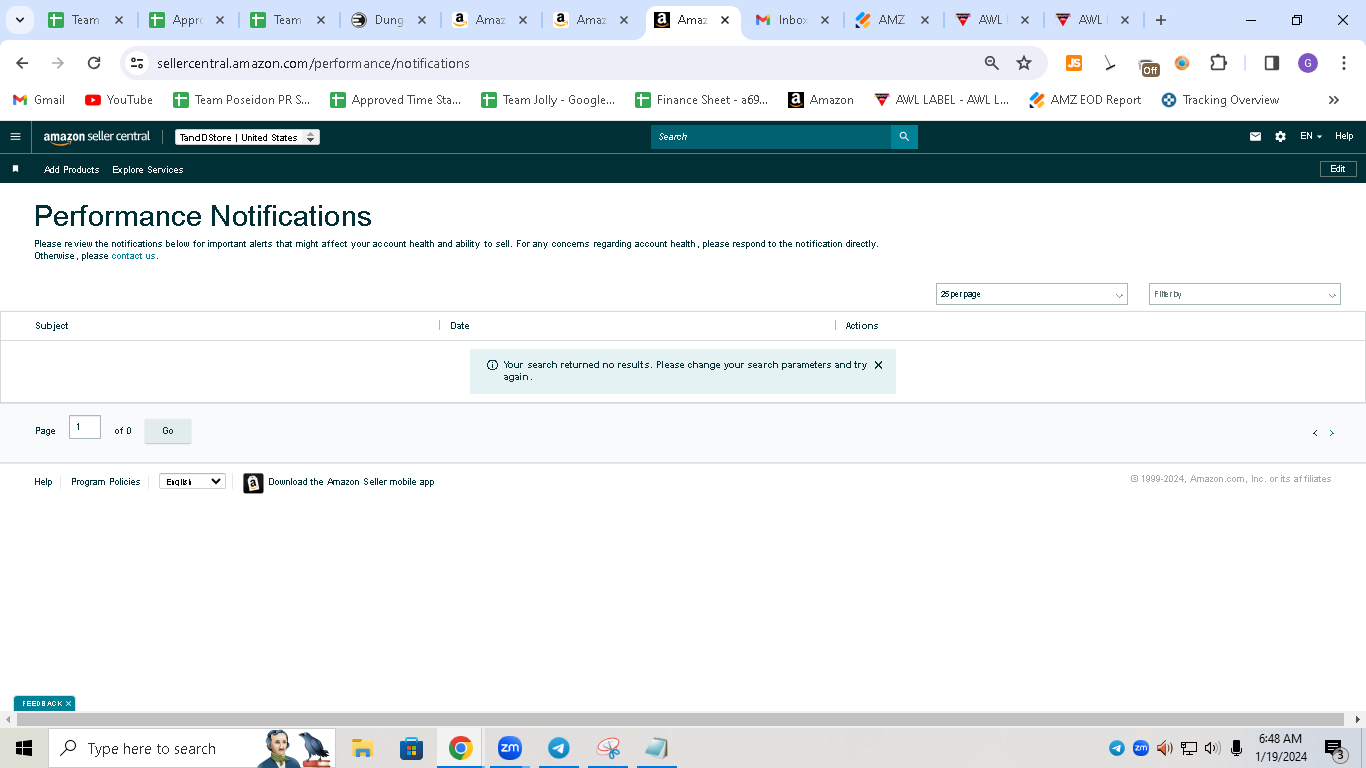This screenshot has width=1366, height=768.
Task: Open the Chrome extensions puzzle icon
Action: pos(1218,63)
